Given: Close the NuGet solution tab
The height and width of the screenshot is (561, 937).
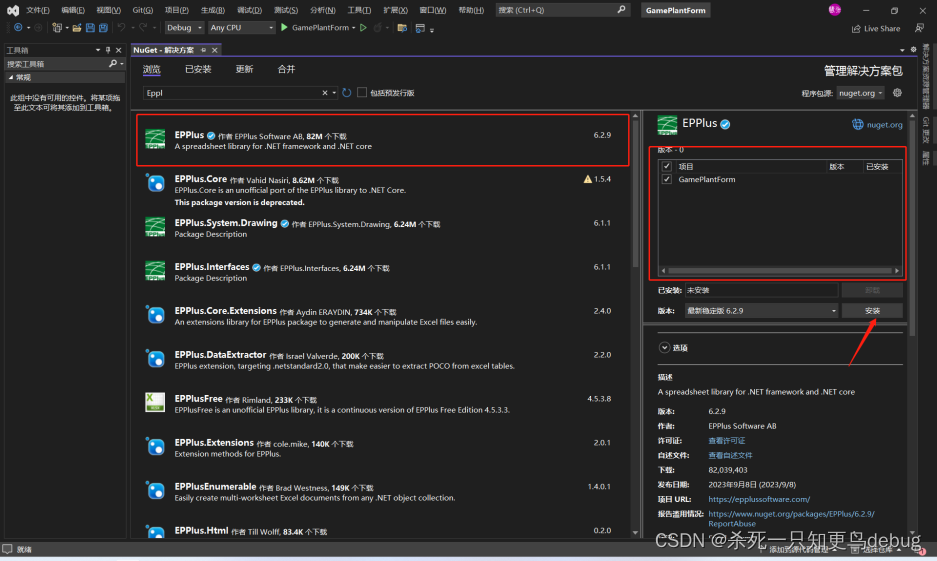Looking at the screenshot, I should pos(215,50).
